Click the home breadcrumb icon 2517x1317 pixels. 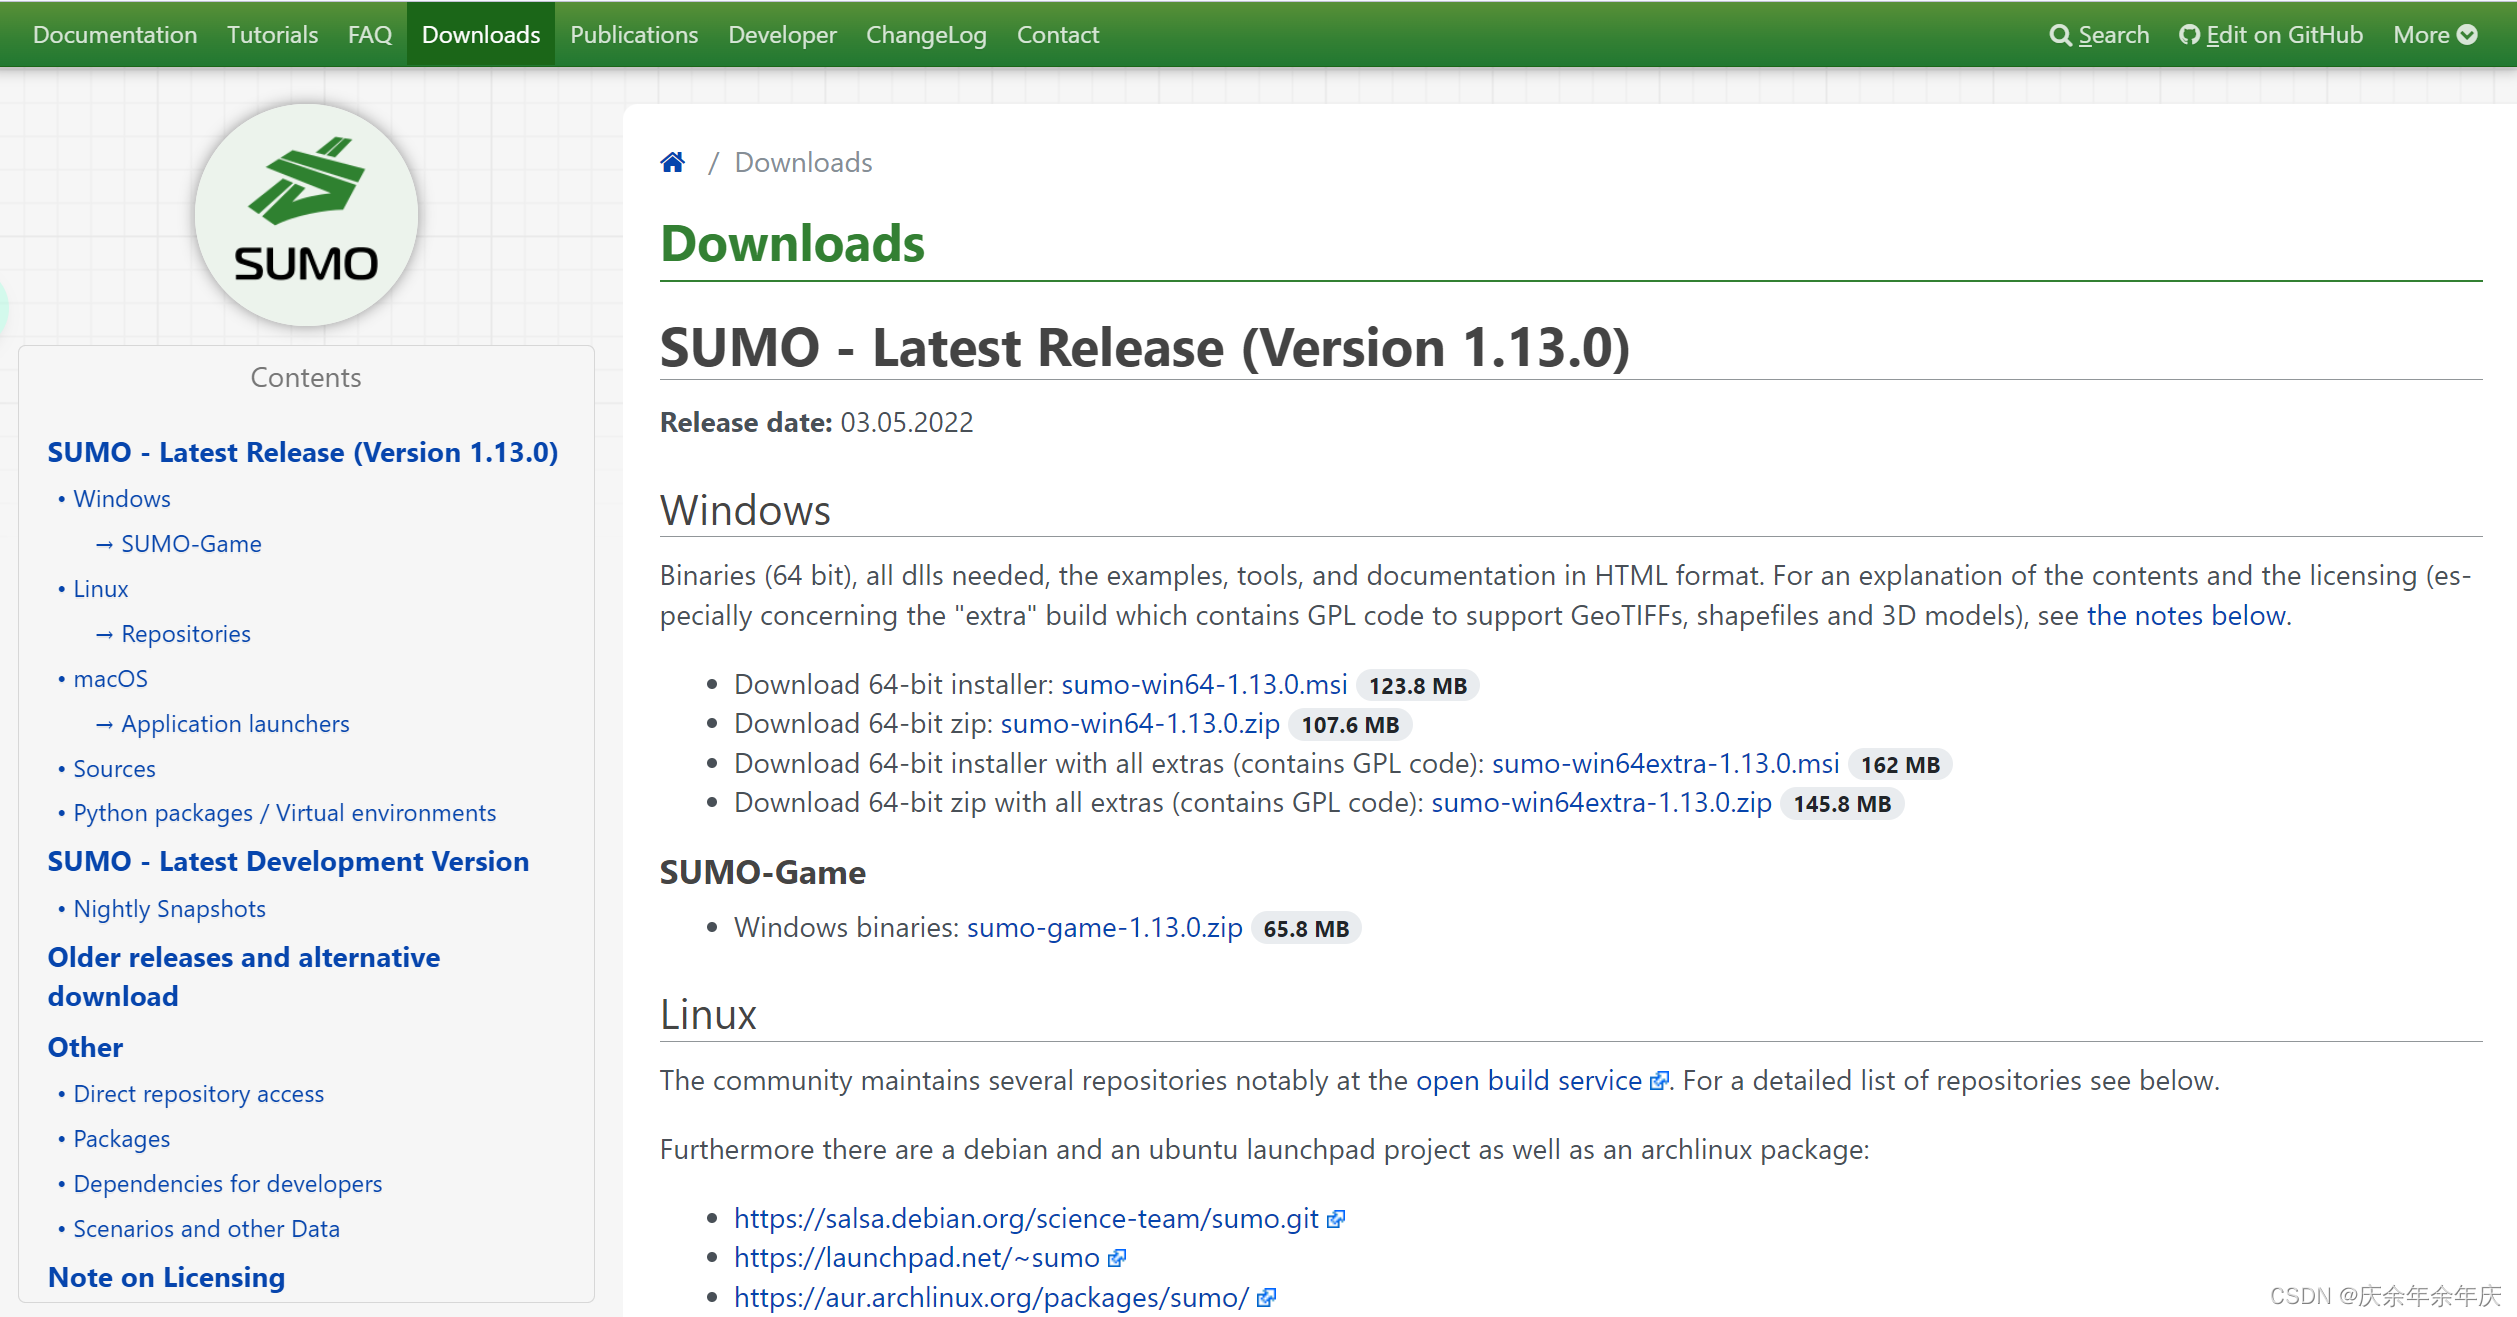(x=672, y=162)
